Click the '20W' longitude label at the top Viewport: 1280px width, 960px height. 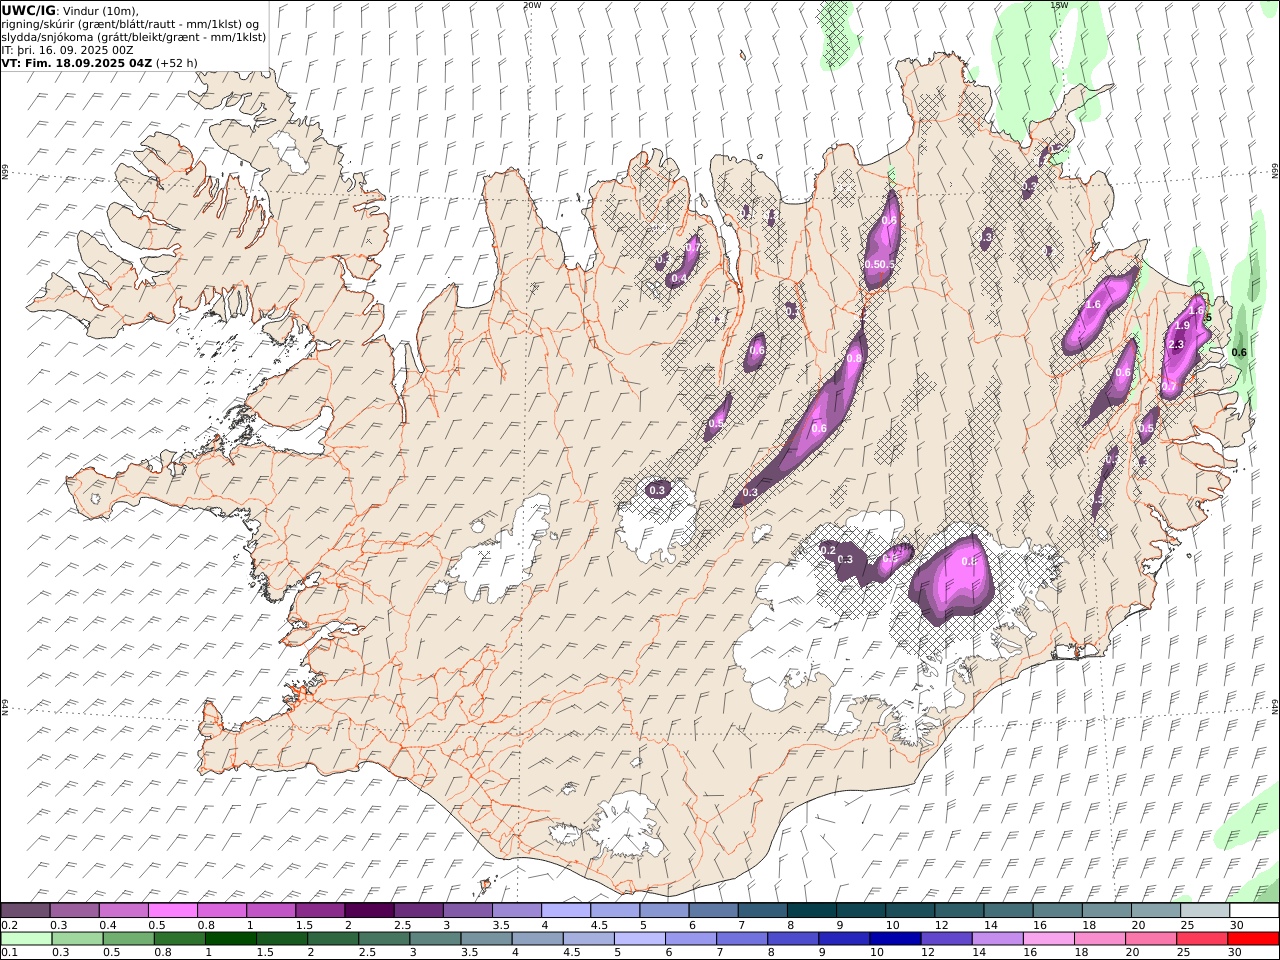(x=532, y=5)
